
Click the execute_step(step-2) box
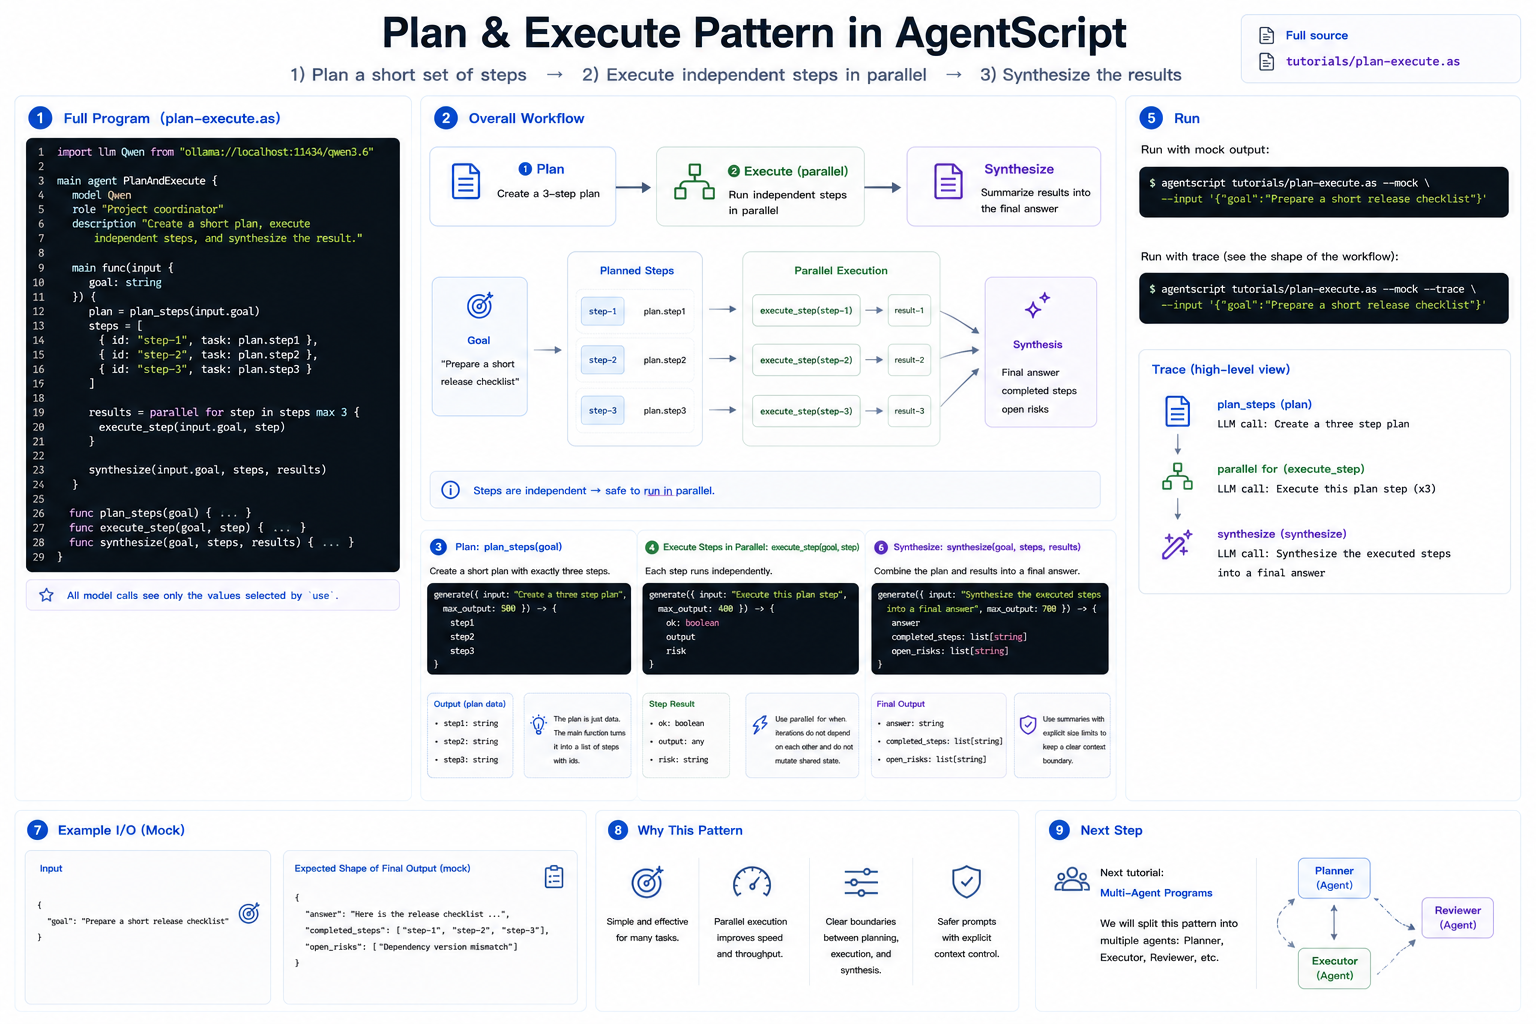806,360
